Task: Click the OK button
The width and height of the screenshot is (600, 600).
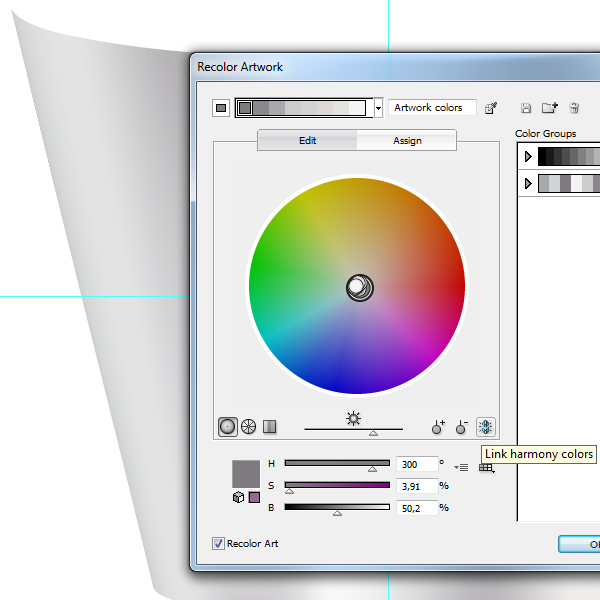Action: 579,544
